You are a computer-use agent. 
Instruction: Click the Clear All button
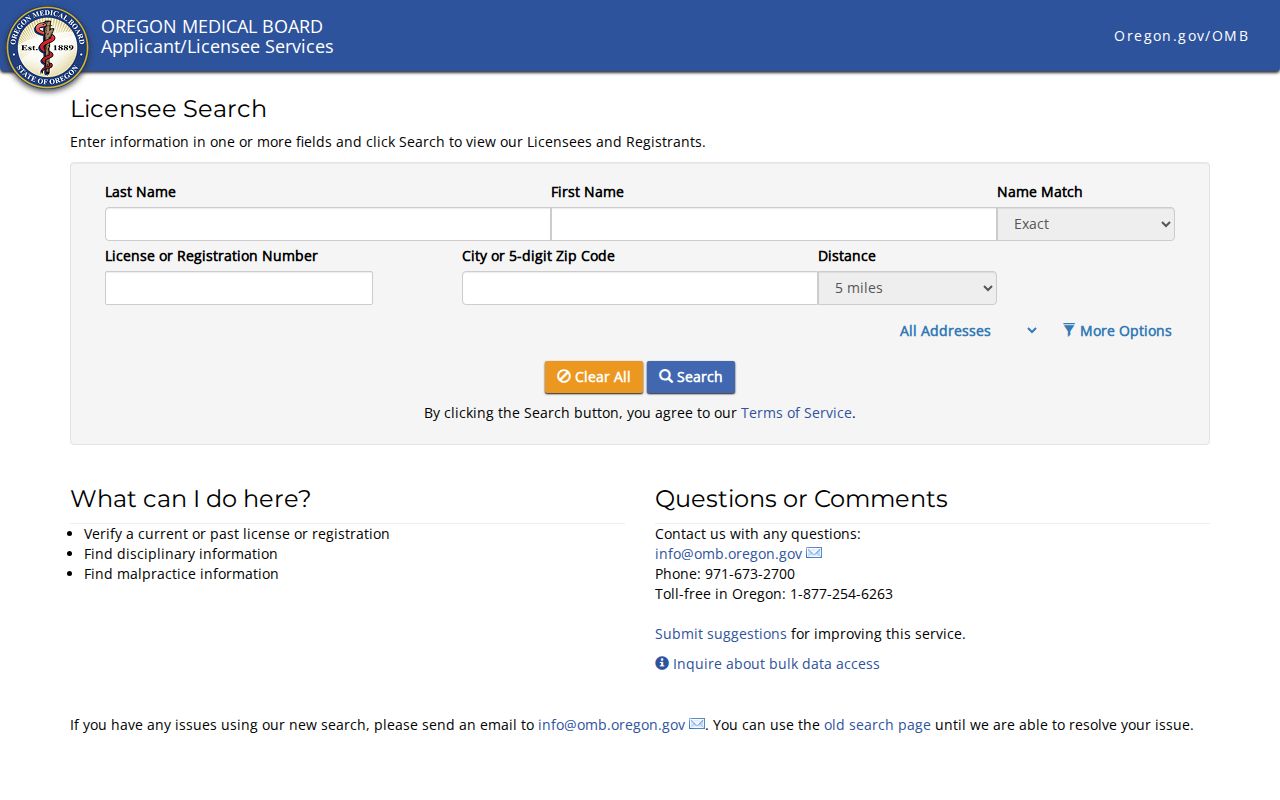(x=594, y=377)
